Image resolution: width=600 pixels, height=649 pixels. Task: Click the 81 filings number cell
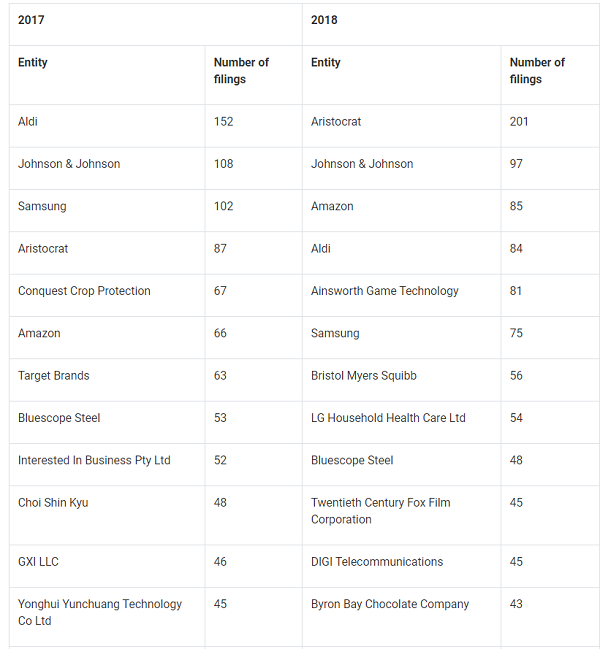tap(517, 291)
